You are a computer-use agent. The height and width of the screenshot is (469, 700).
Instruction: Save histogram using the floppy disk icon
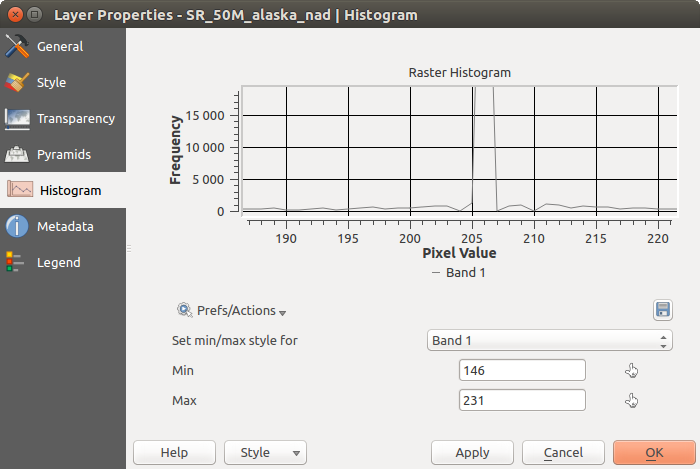click(662, 310)
